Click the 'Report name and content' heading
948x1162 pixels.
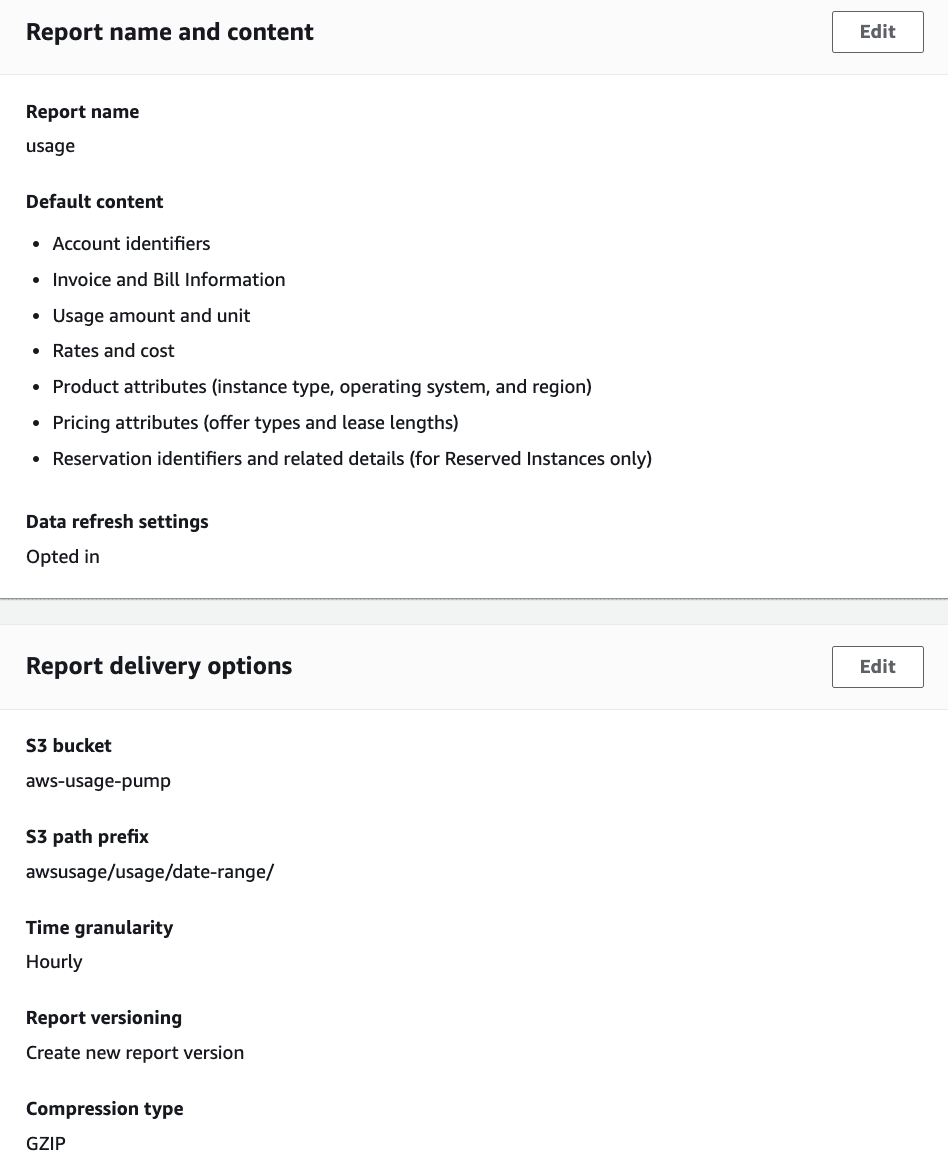coord(170,32)
